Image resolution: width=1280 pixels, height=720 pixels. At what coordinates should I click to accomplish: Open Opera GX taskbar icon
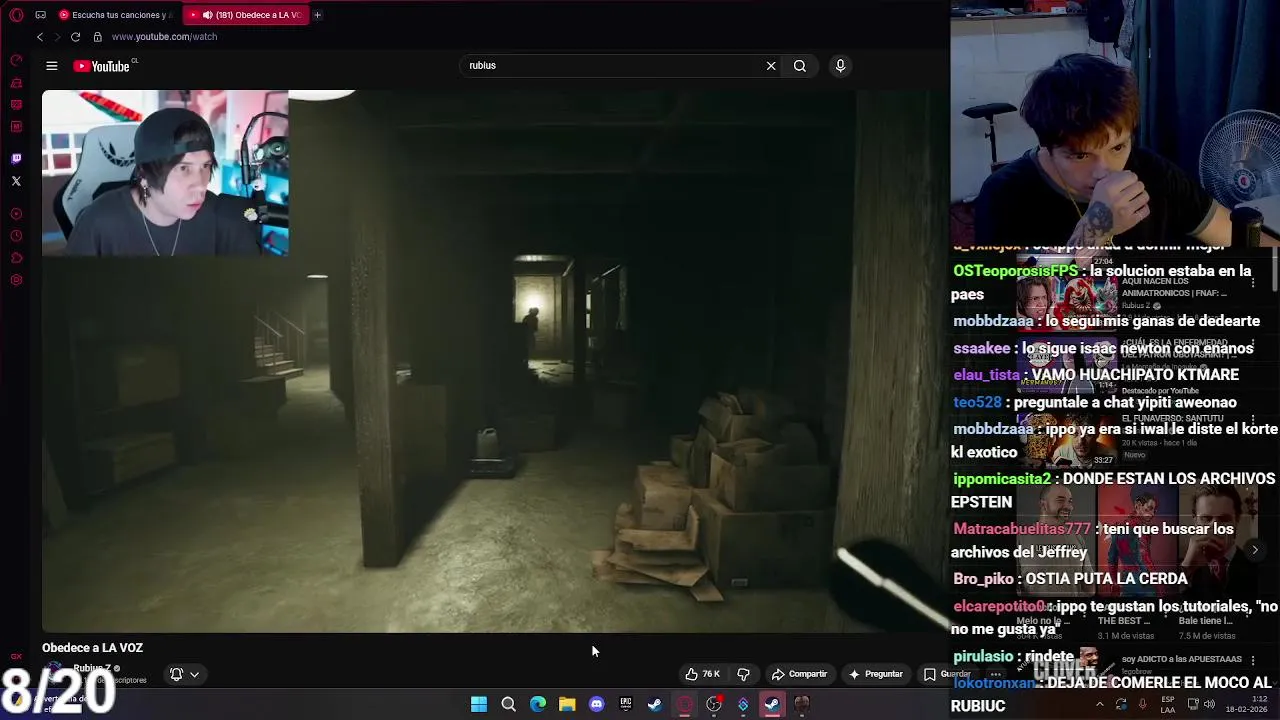685,704
